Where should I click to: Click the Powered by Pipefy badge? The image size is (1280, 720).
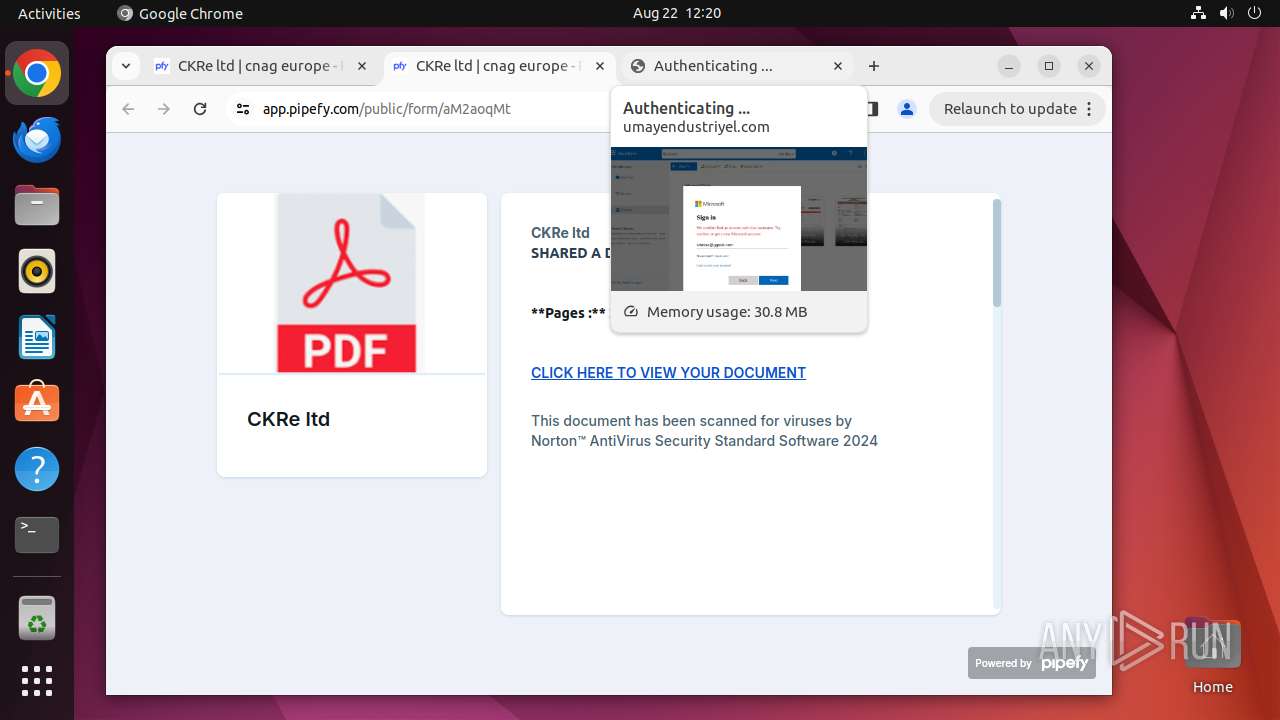click(x=1032, y=663)
